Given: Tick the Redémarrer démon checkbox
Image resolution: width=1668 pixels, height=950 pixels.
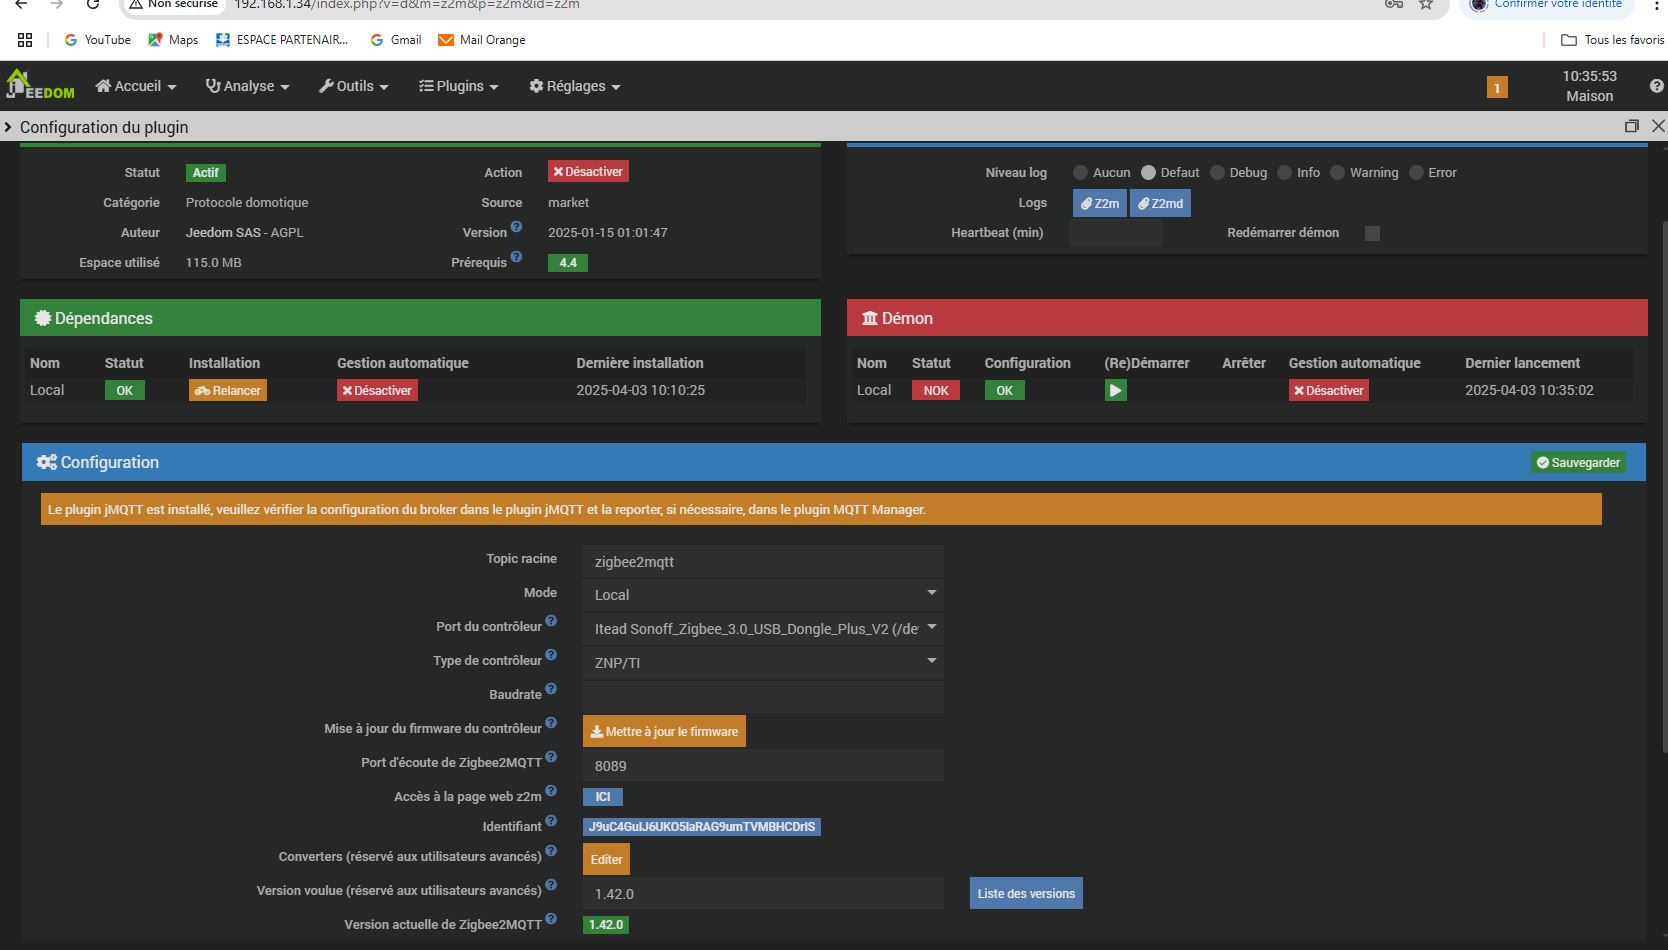Looking at the screenshot, I should tap(1372, 233).
